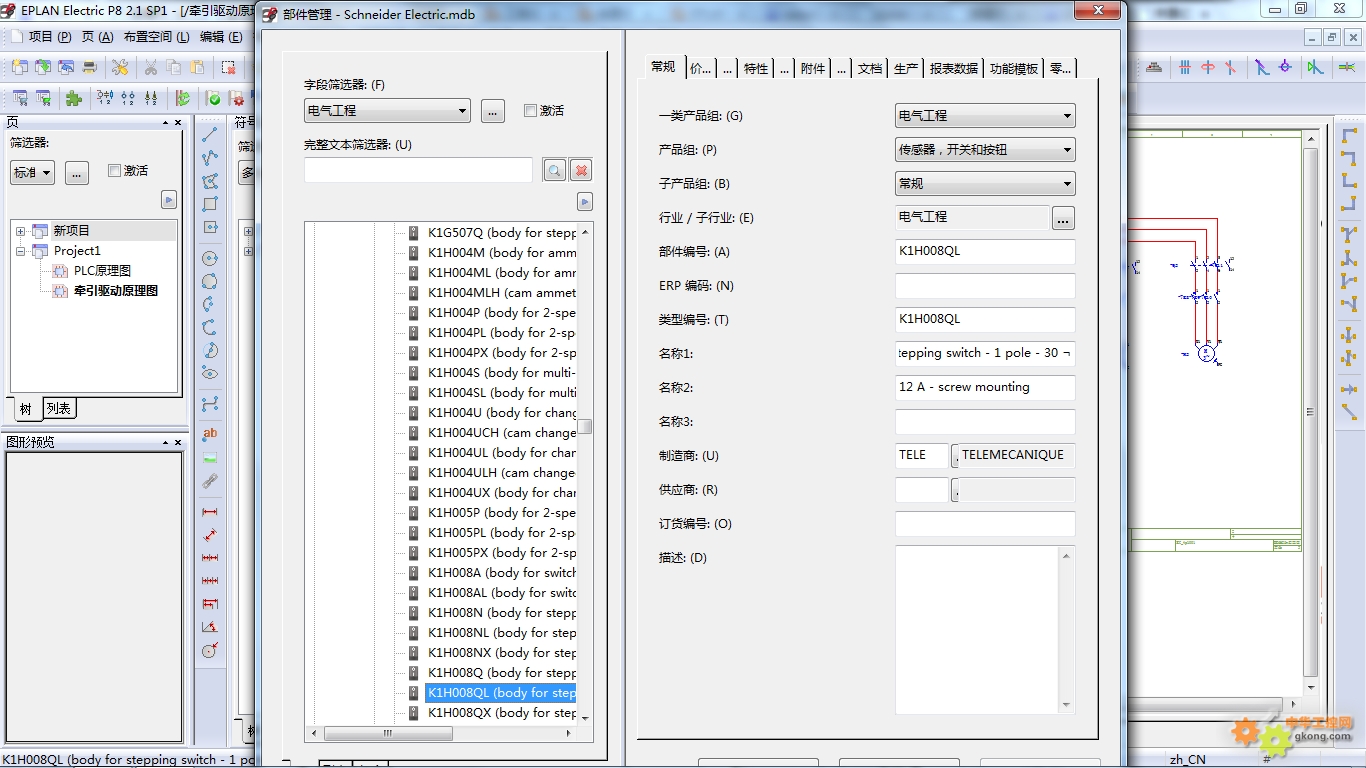Switch to the 列表 tab in page navigator
The width and height of the screenshot is (1366, 768).
59,408
